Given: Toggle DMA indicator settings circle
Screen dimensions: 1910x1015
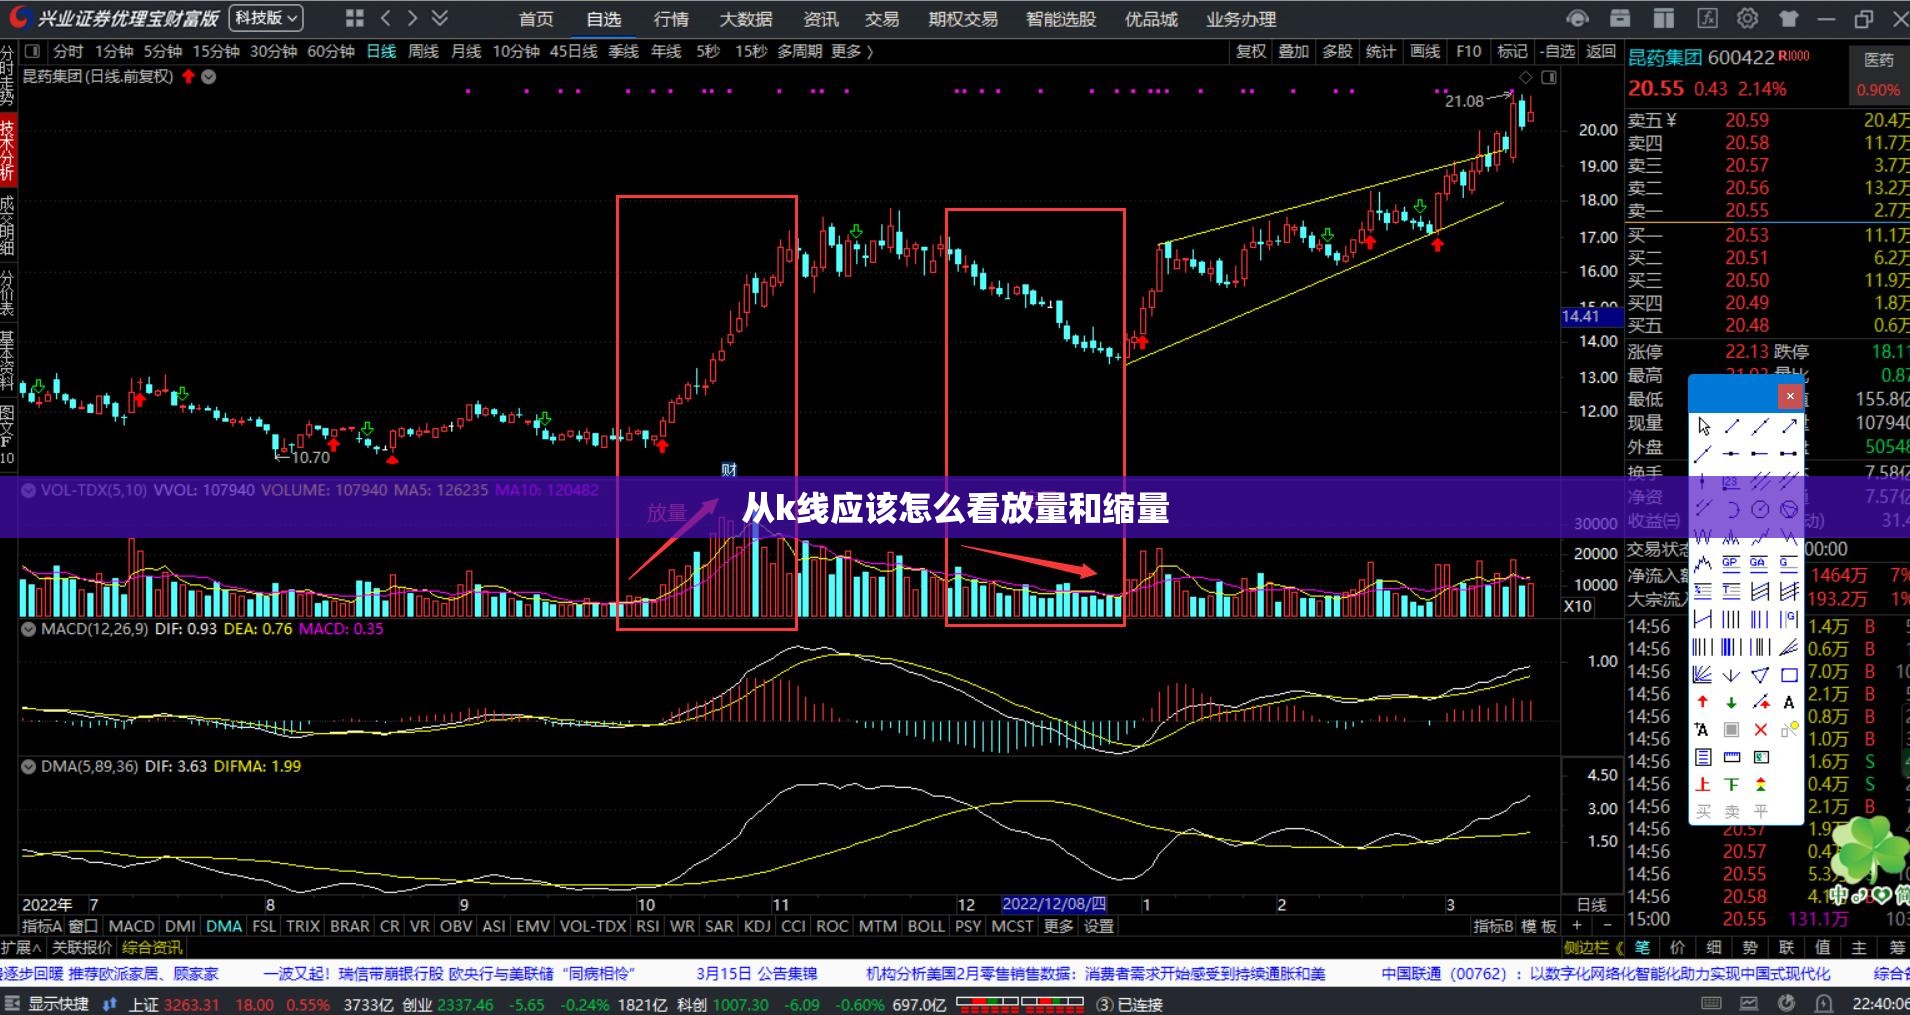Looking at the screenshot, I should [29, 766].
